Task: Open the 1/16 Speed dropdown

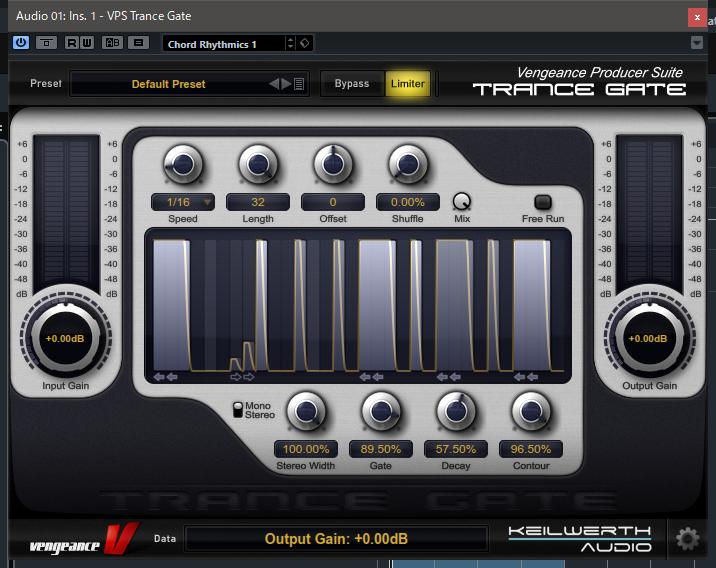Action: 183,202
